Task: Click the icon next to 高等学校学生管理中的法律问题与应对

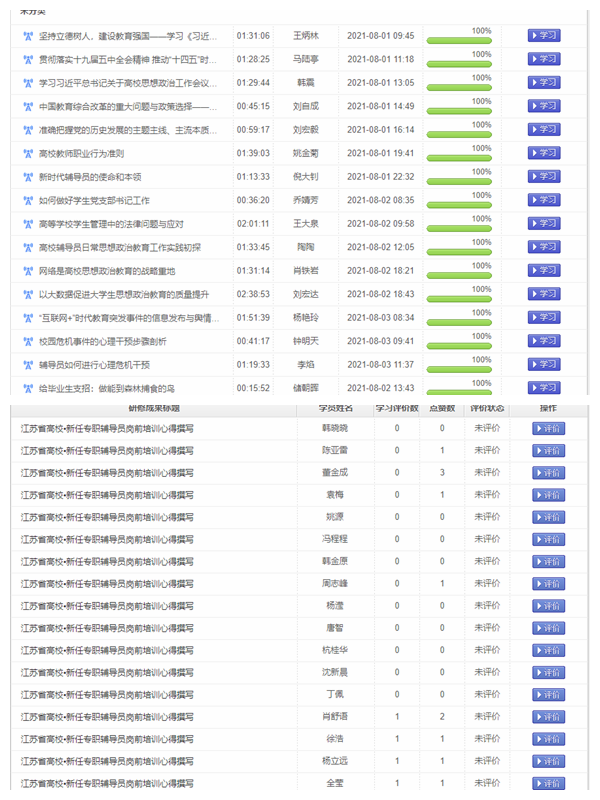Action: pos(27,224)
